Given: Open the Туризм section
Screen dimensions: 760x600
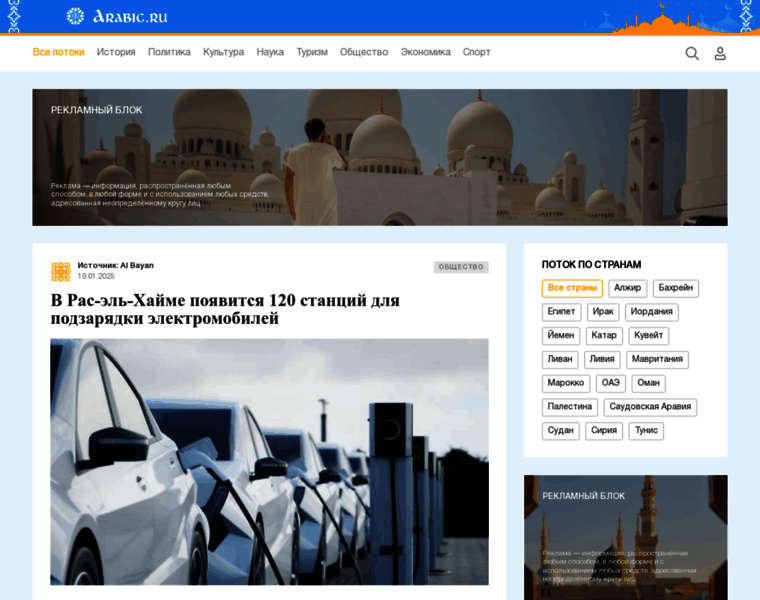Looking at the screenshot, I should (312, 52).
